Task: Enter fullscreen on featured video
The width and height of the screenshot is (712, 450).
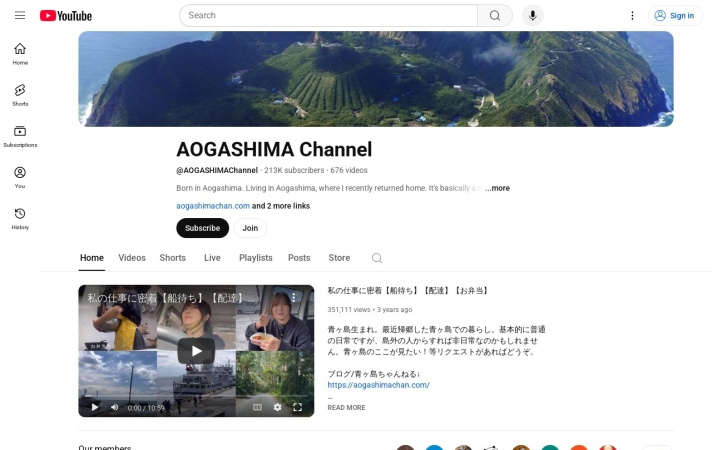Action: pos(297,407)
